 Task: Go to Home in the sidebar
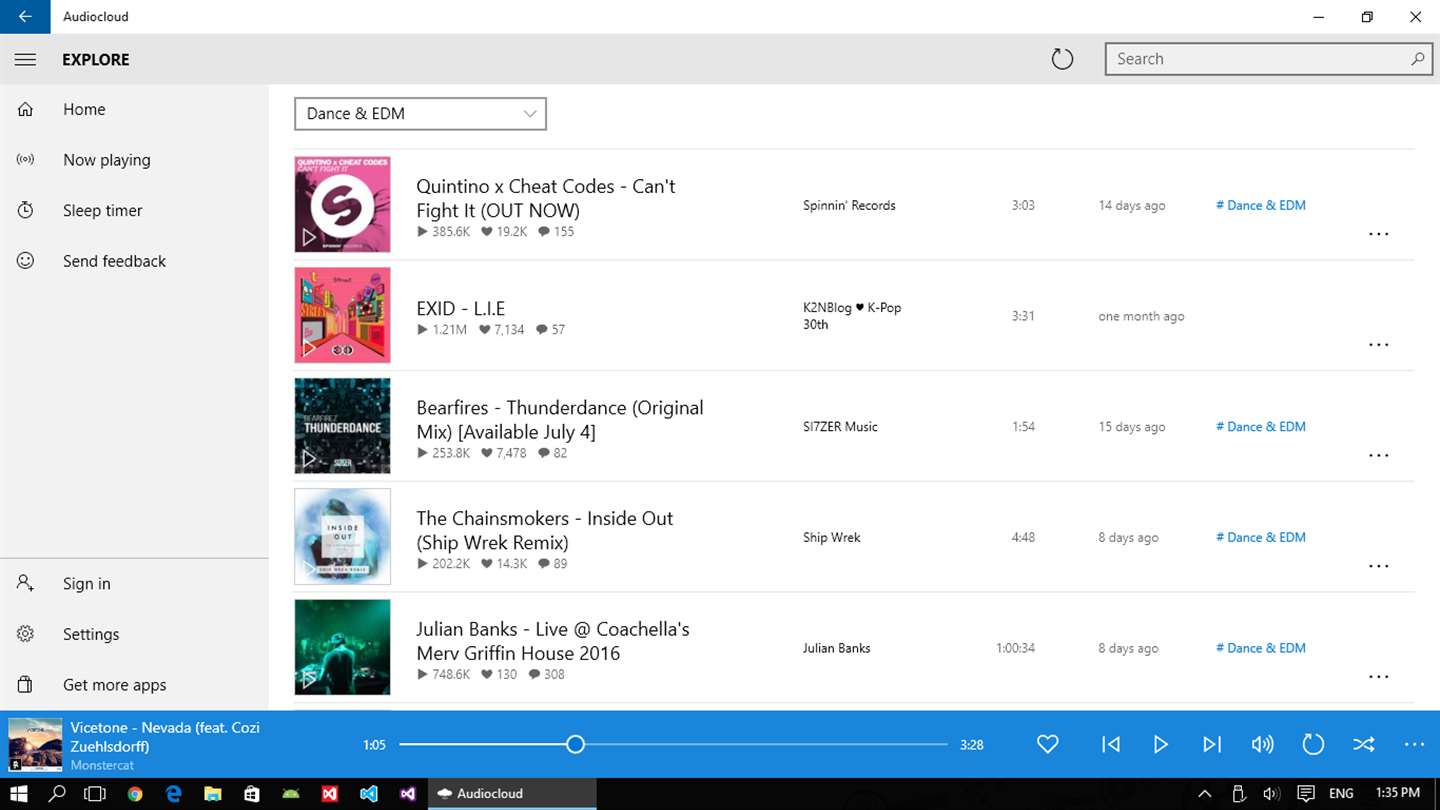click(134, 110)
